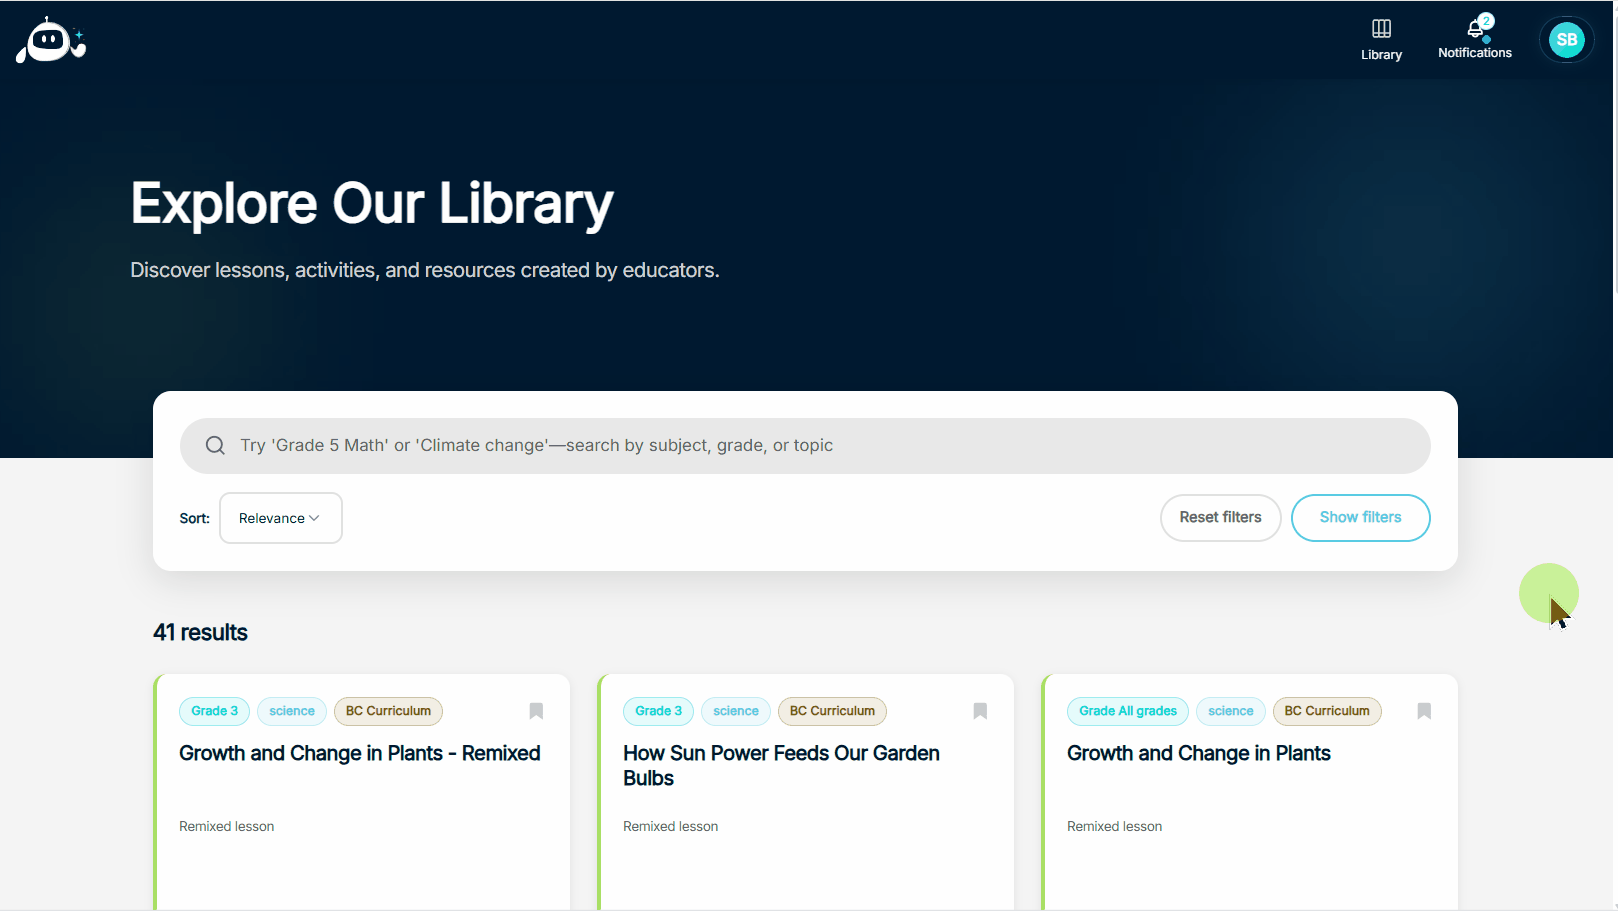Open the Growth and Change in Plants lesson
This screenshot has height=911, width=1618.
pos(1198,754)
